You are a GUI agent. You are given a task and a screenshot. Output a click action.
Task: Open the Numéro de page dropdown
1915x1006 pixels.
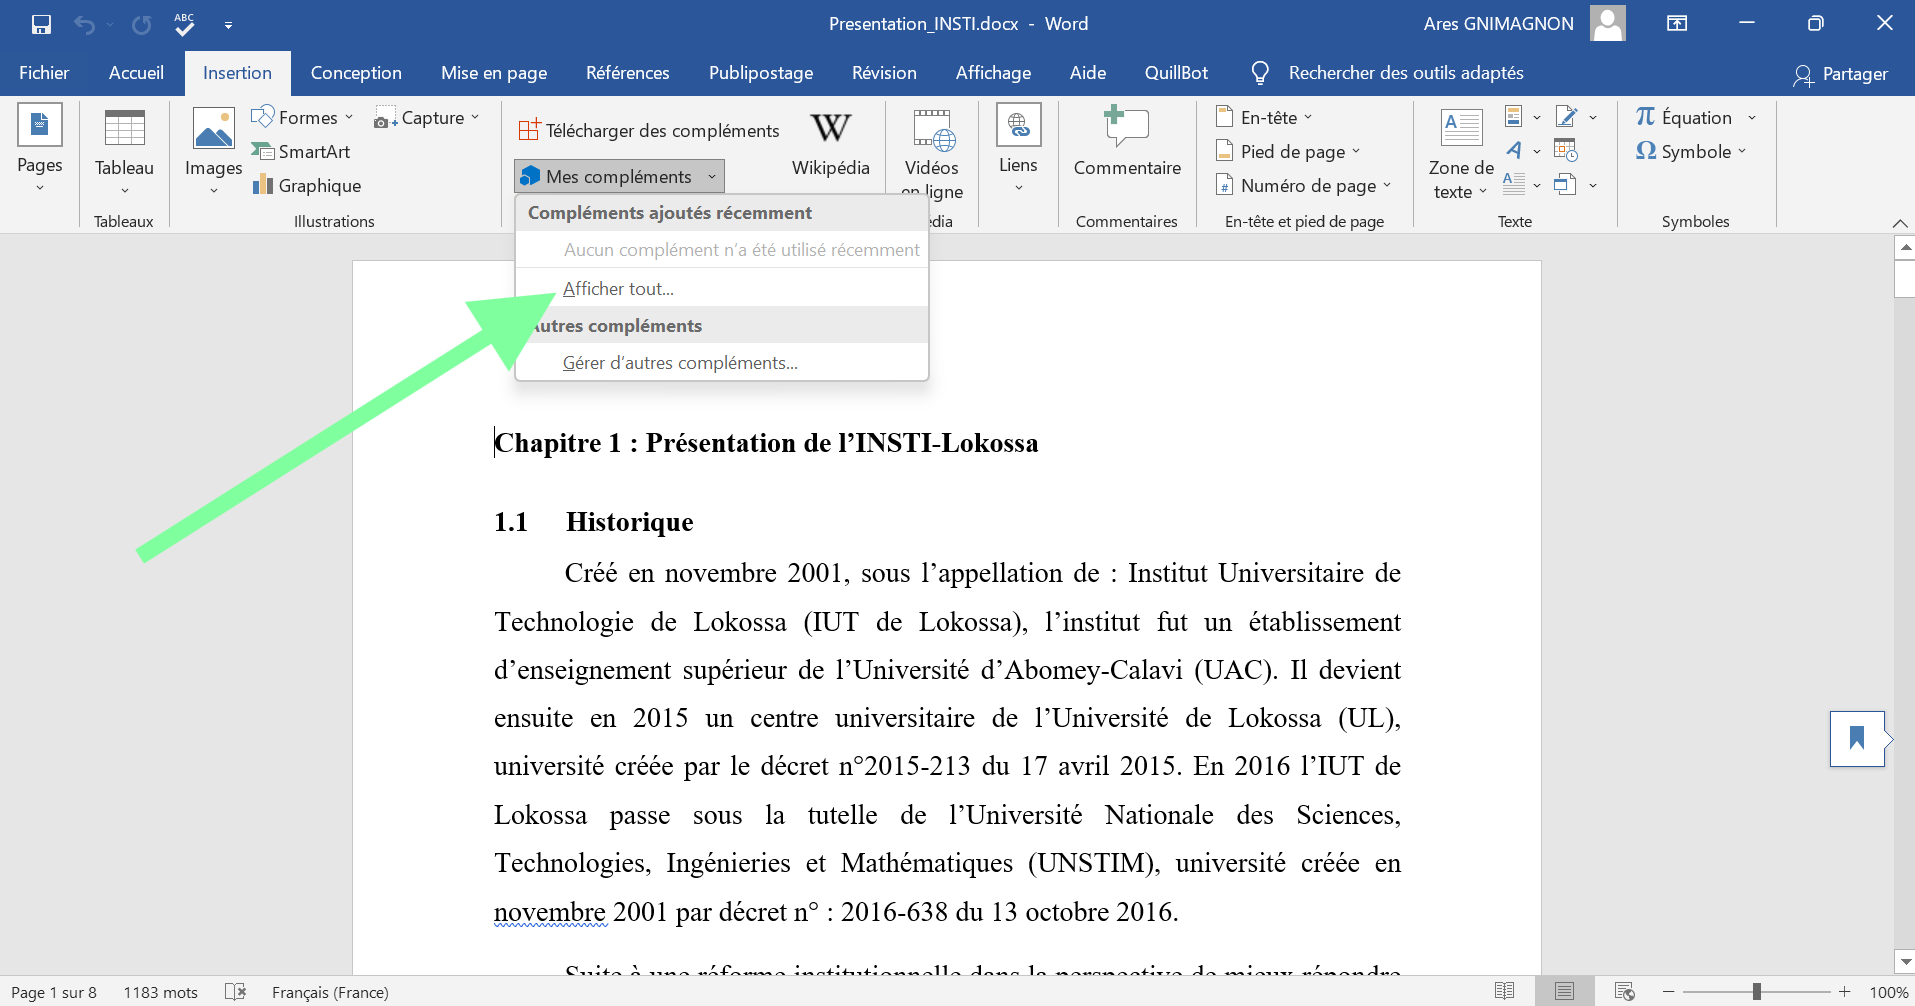(x=1303, y=186)
